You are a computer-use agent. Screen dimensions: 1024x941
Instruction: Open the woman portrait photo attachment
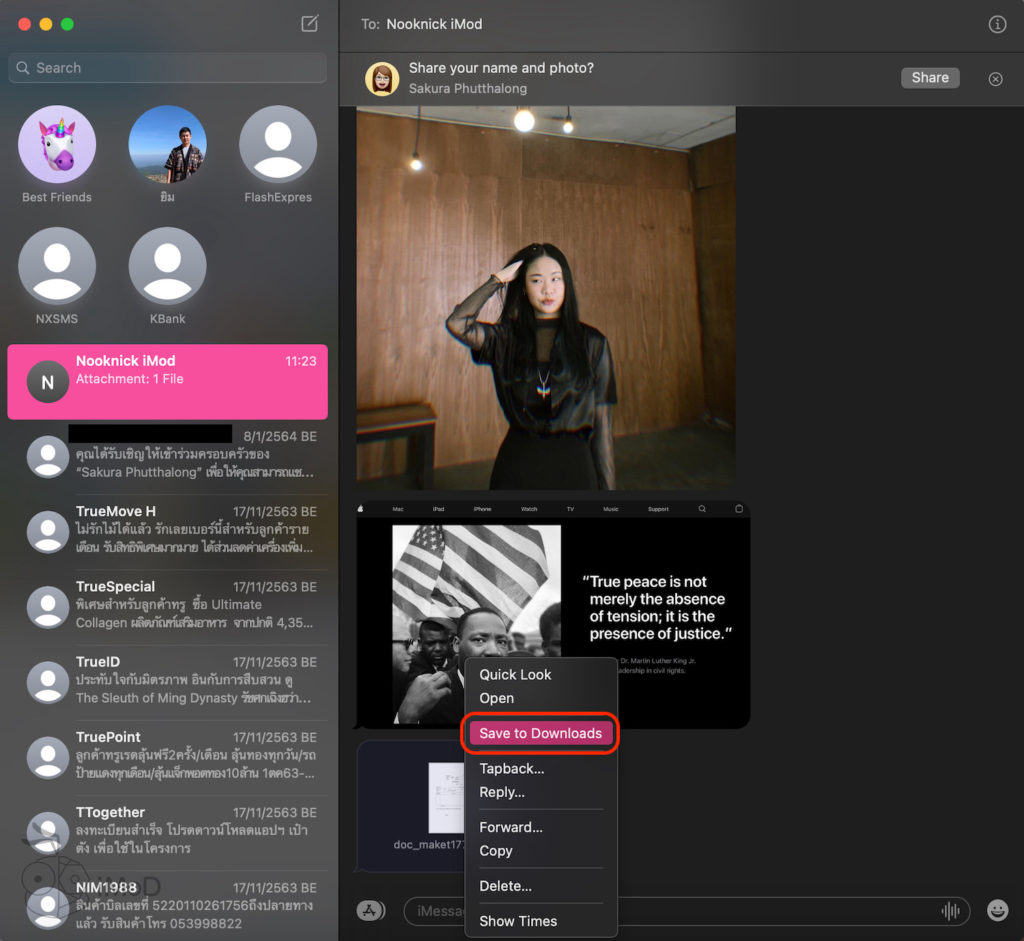pyautogui.click(x=546, y=298)
